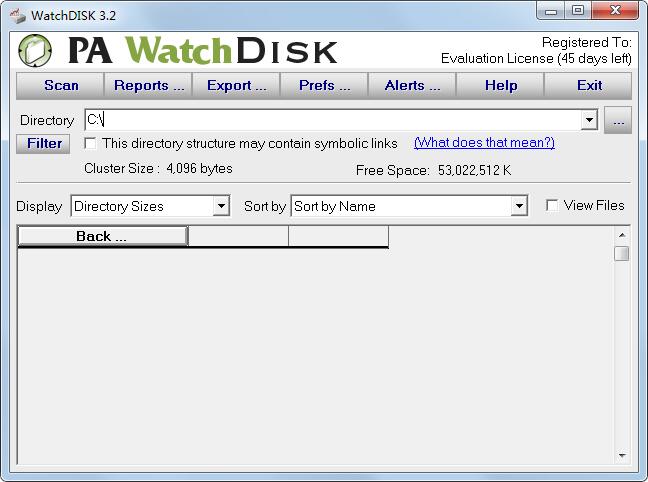
Task: Open the Alerts configuration
Action: (412, 85)
